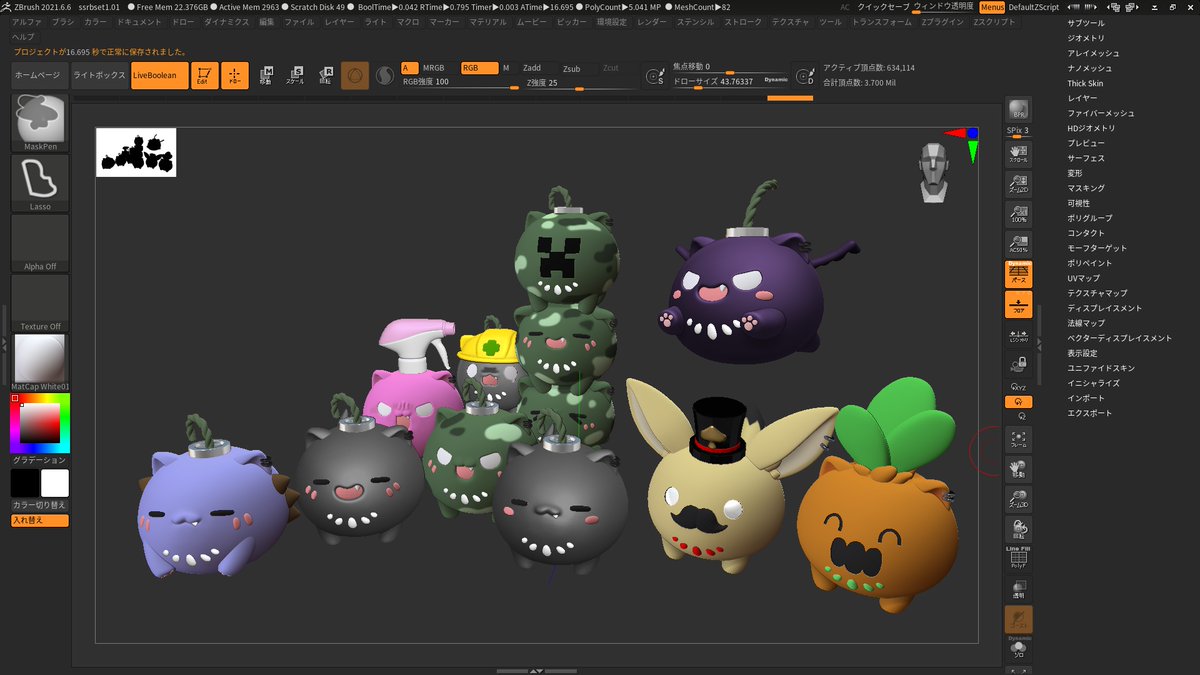Toggle the Floor (フロア) grid button

(1019, 305)
